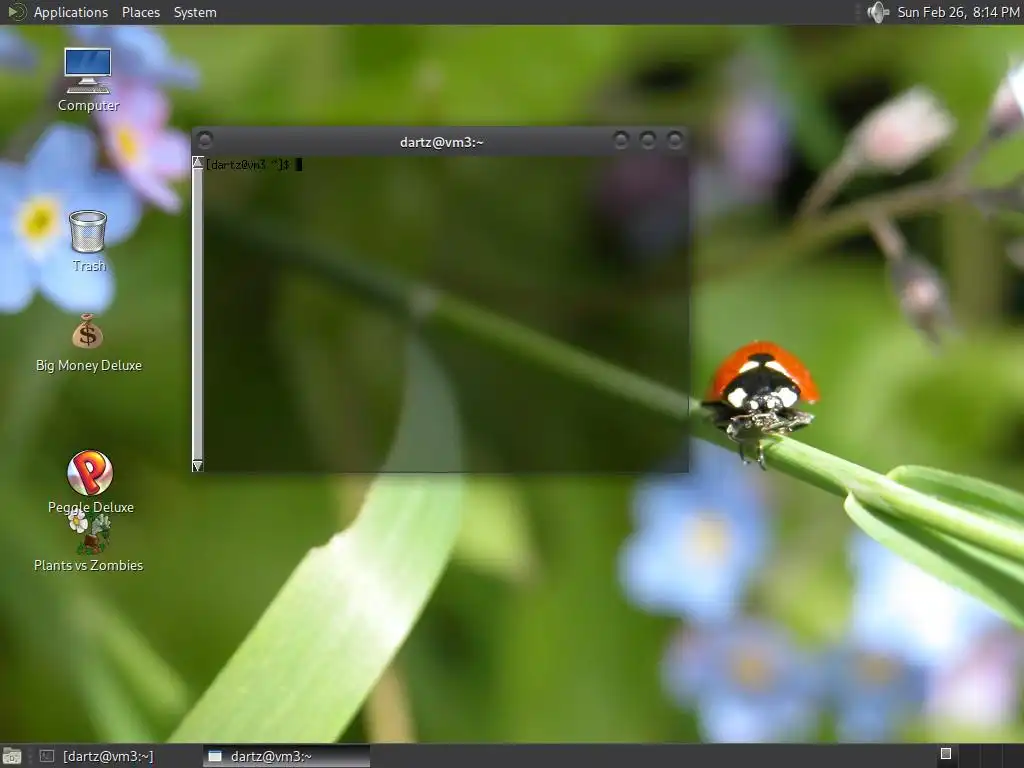Click the active dartz@vm3:~ taskbar button
Viewport: 1024px width, 768px height.
tap(286, 756)
